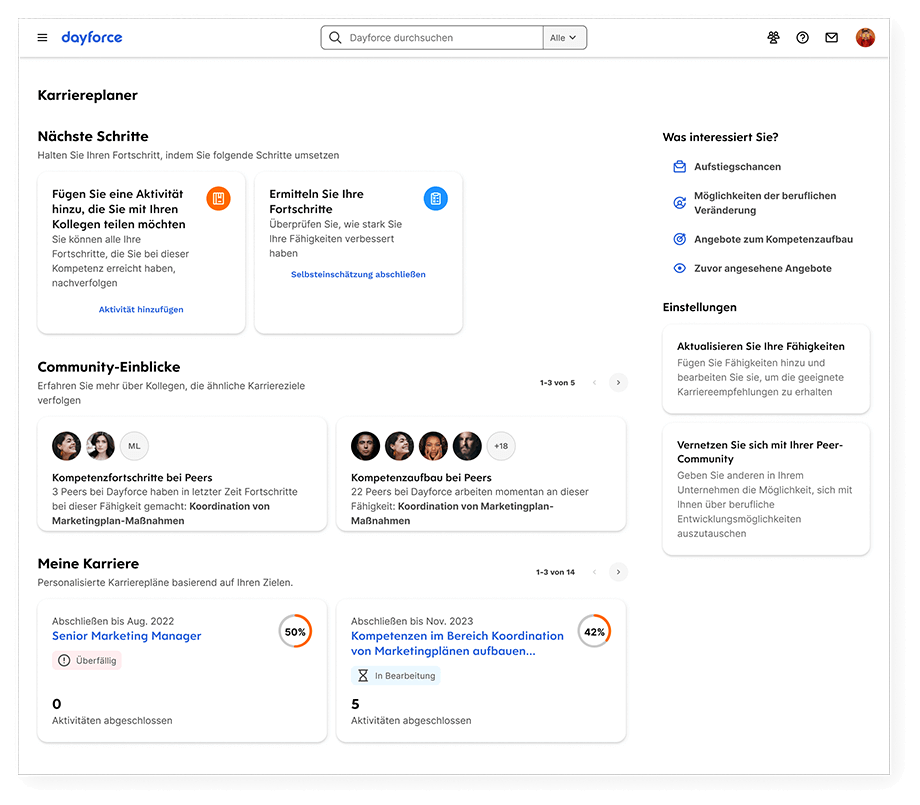Screen dimensions: 920x805
Task: Select Angebote zum Kompetenzaufbau
Action: point(773,240)
